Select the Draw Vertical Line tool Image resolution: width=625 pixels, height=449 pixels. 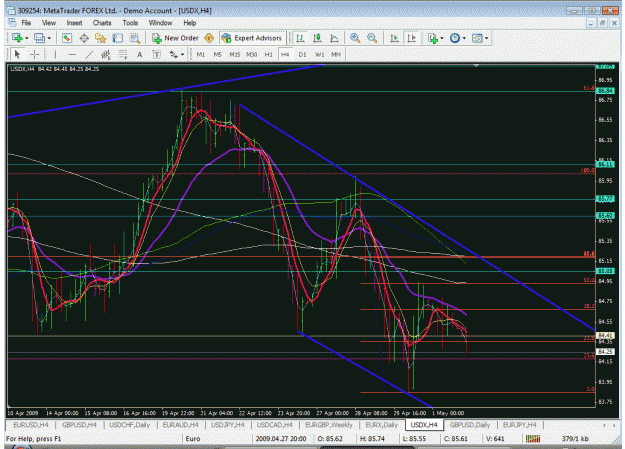coord(55,55)
